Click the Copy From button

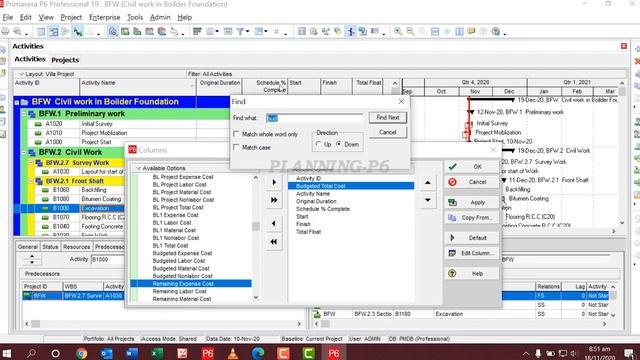pos(471,218)
